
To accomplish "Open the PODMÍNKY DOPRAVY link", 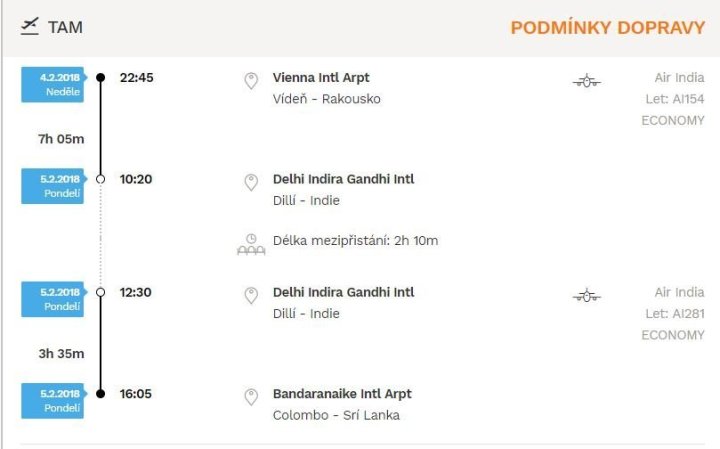I will point(607,28).
